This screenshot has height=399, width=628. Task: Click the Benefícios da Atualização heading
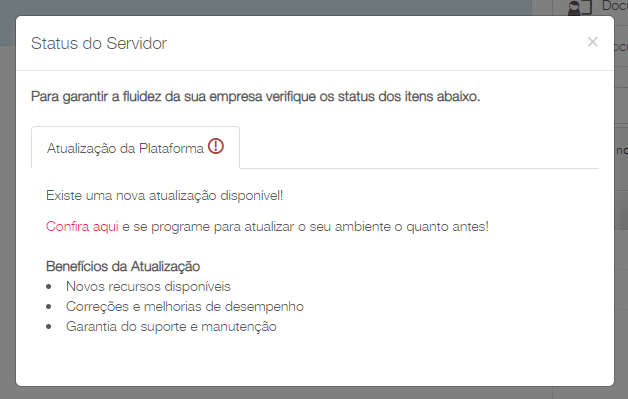pos(123,266)
